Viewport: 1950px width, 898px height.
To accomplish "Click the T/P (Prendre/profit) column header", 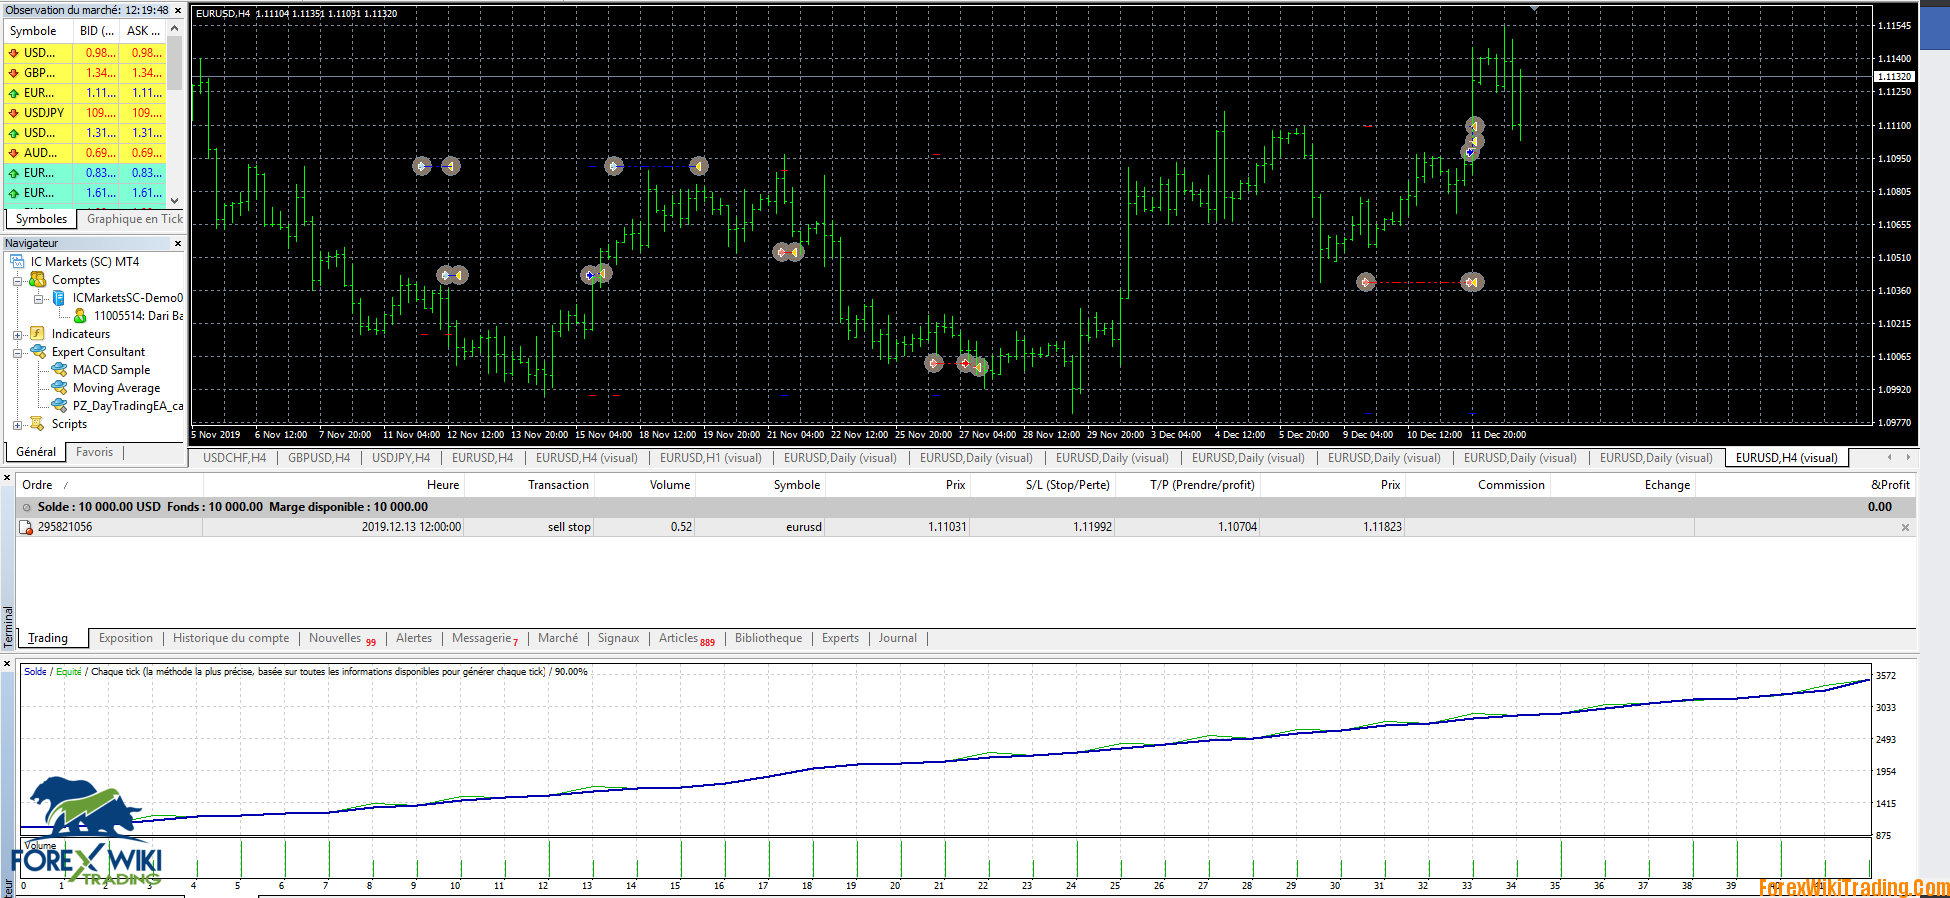I will 1187,485.
